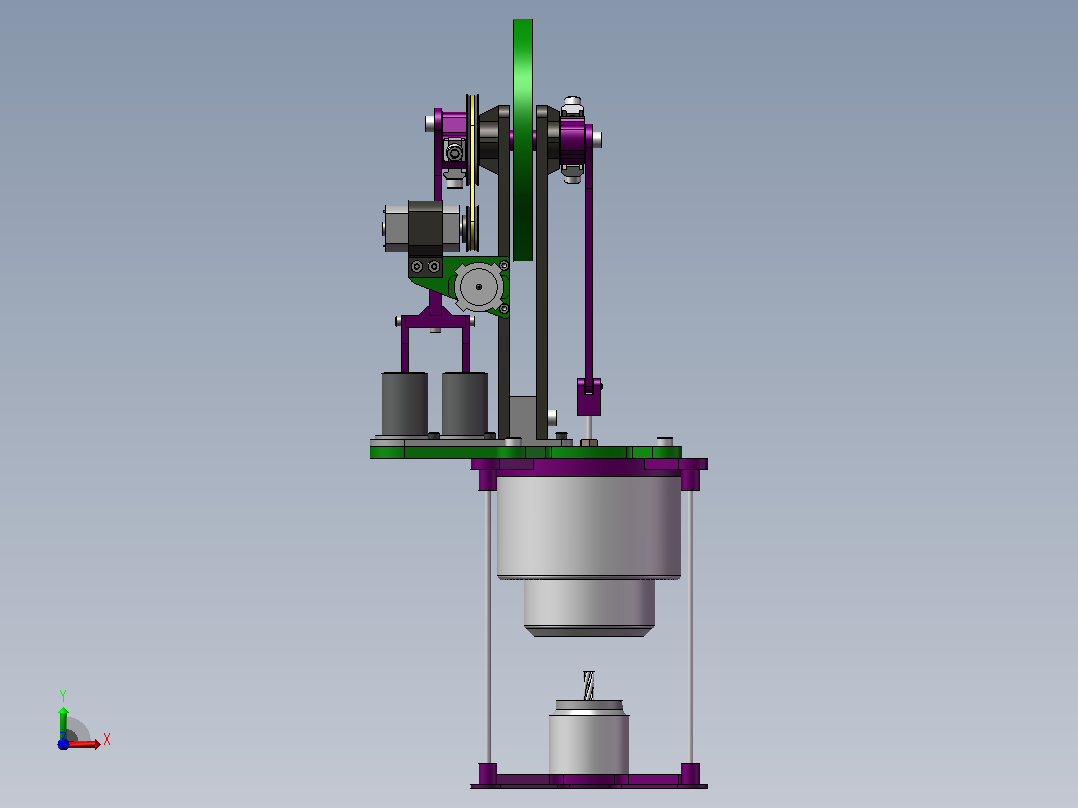This screenshot has height=808, width=1078.
Task: Select the right thin vertical support rod
Action: click(690, 626)
